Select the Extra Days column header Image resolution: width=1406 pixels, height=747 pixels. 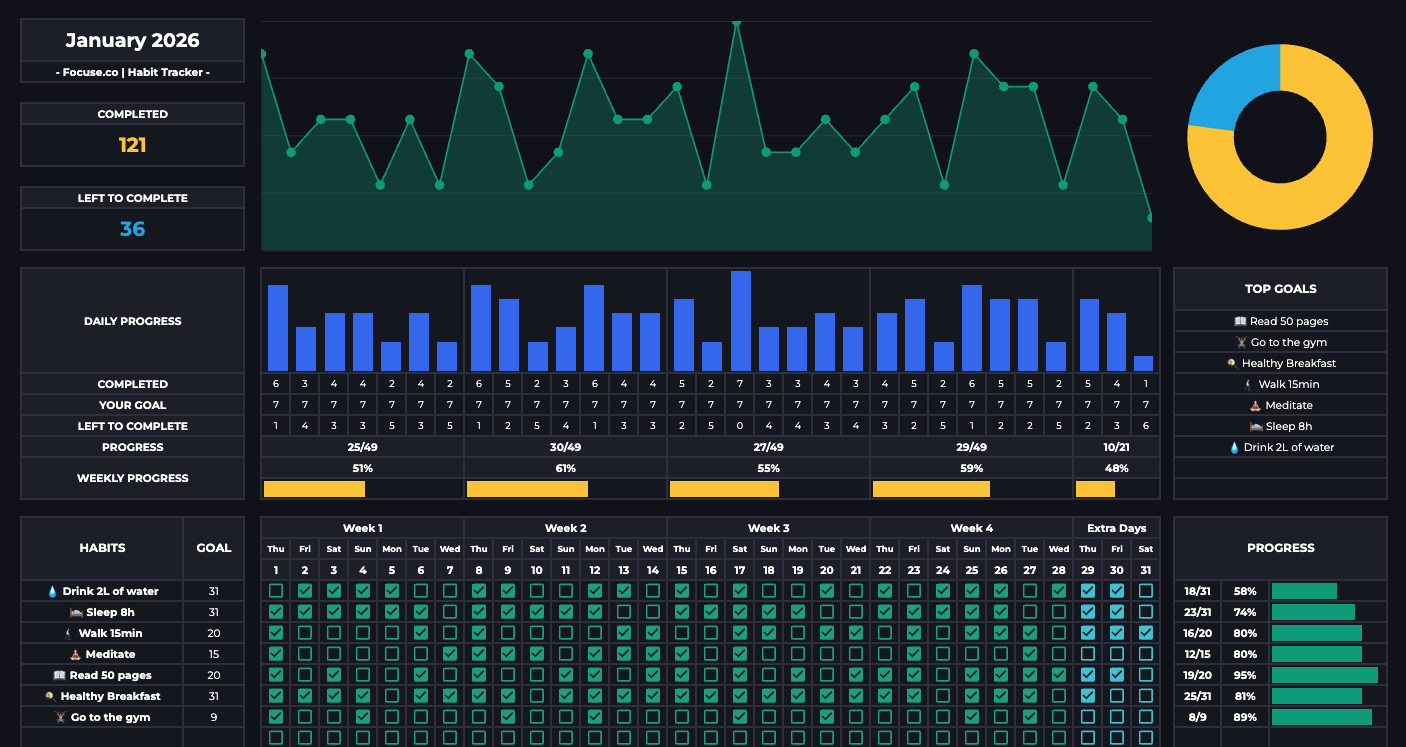click(x=1116, y=528)
